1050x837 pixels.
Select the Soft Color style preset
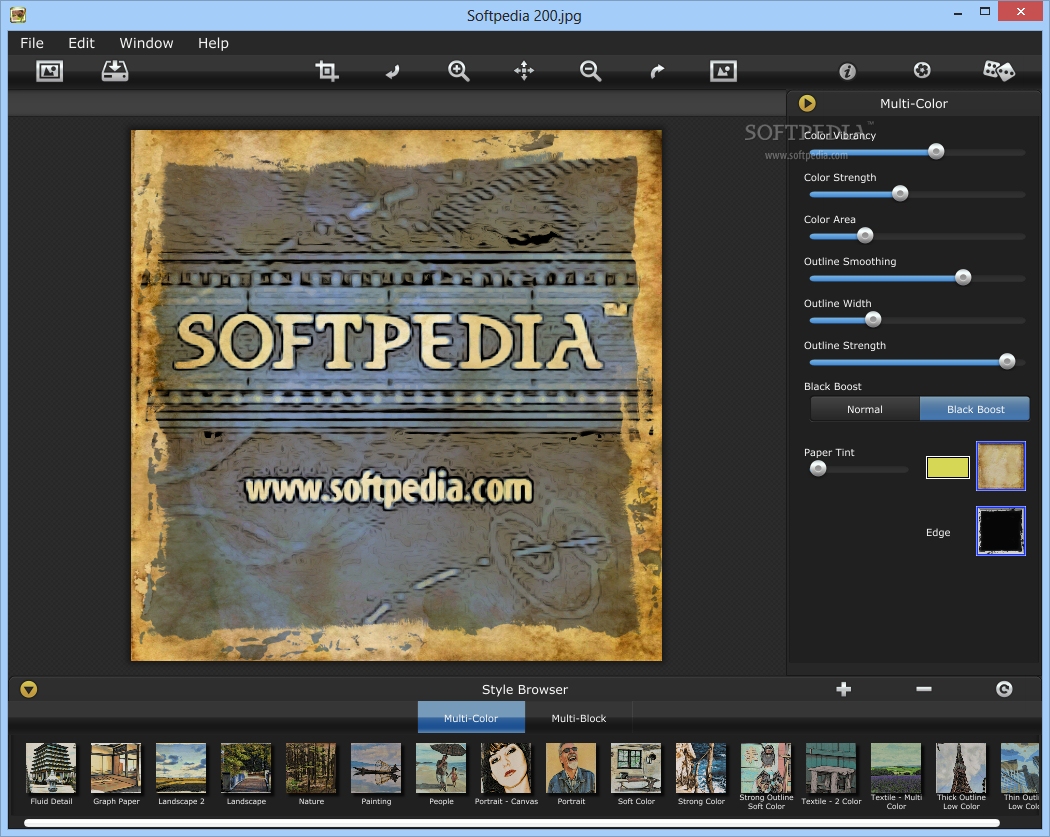point(635,774)
